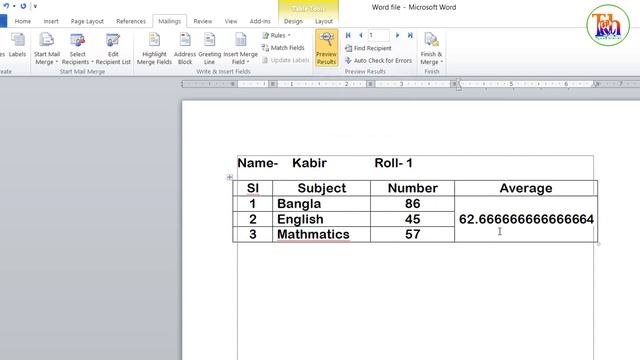640x360 pixels.
Task: Click the name Kabir text
Action: click(x=309, y=163)
